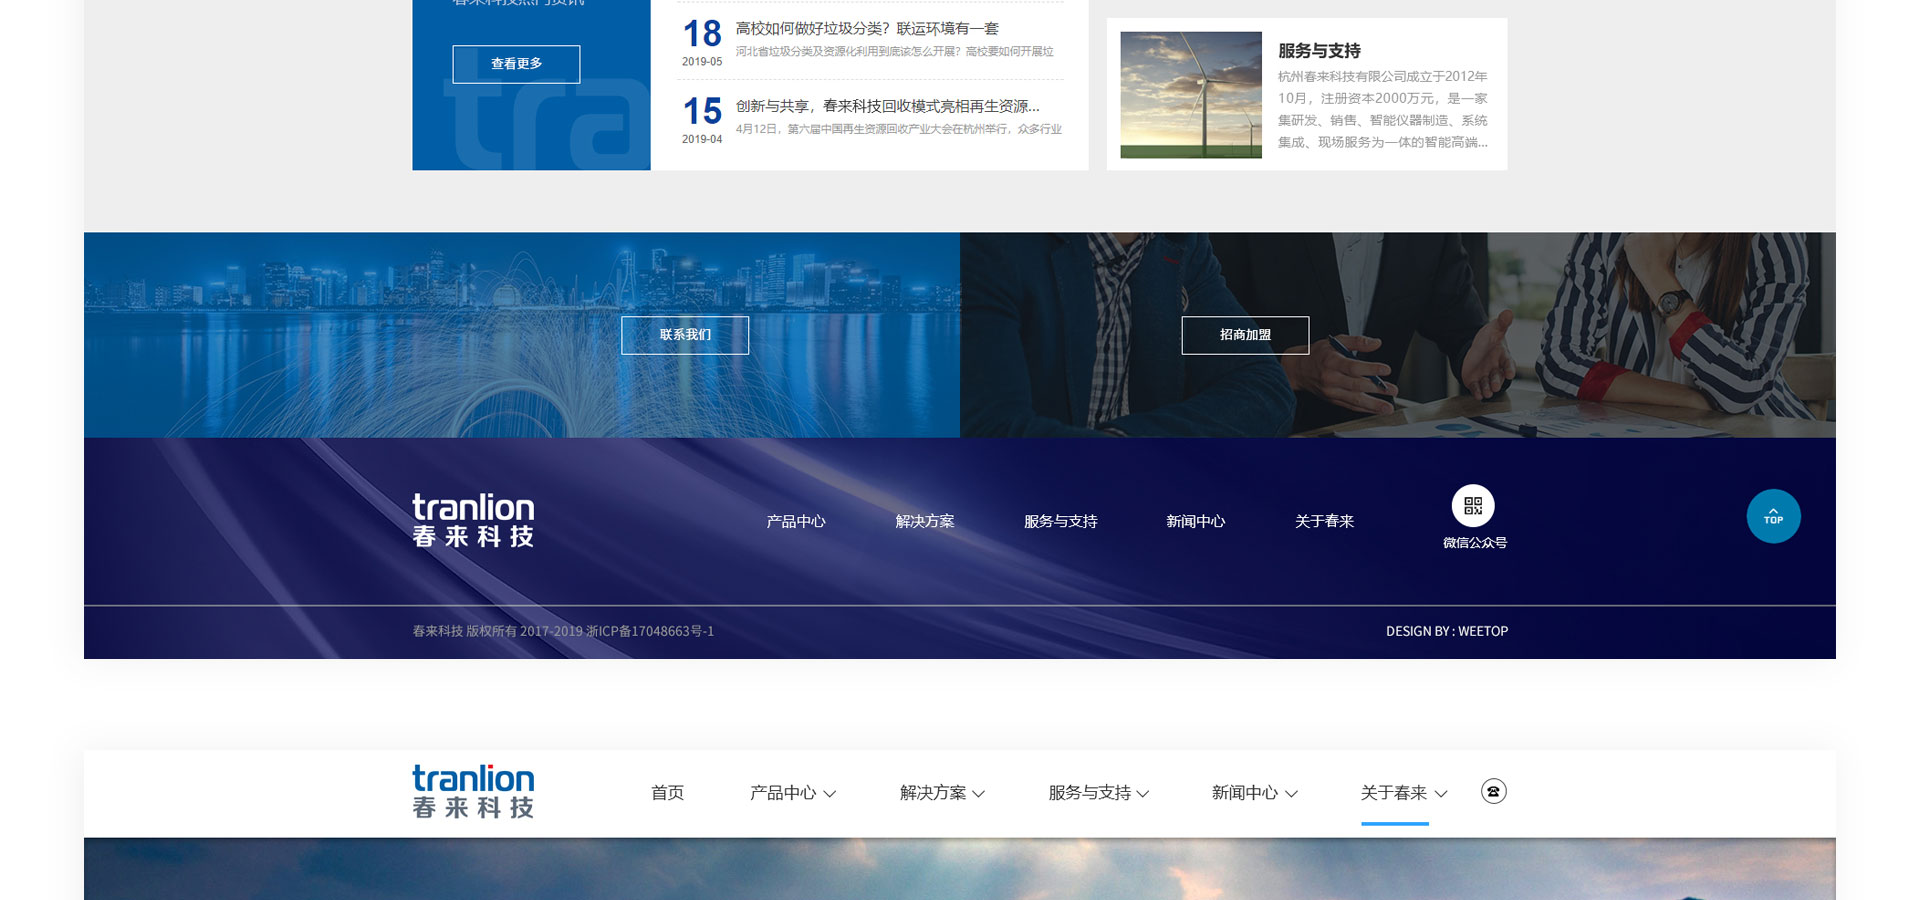Image resolution: width=1920 pixels, height=900 pixels.
Task: Expand the 解决方案 dropdown in header
Action: coord(942,793)
